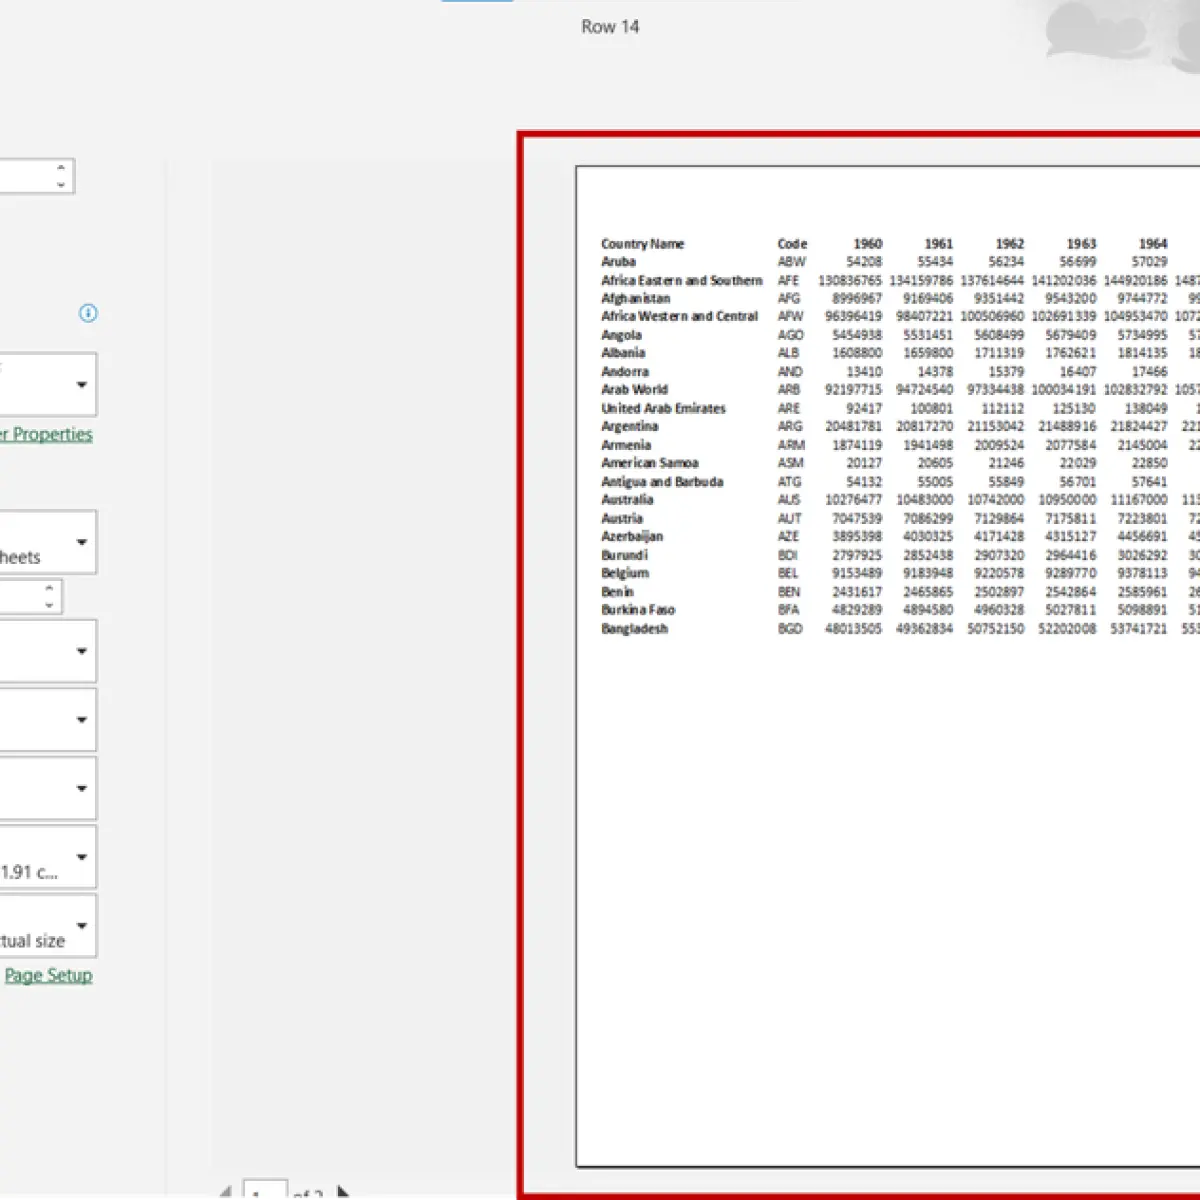Click the 1964 column header
Viewport: 1200px width, 1200px height.
point(1153,244)
